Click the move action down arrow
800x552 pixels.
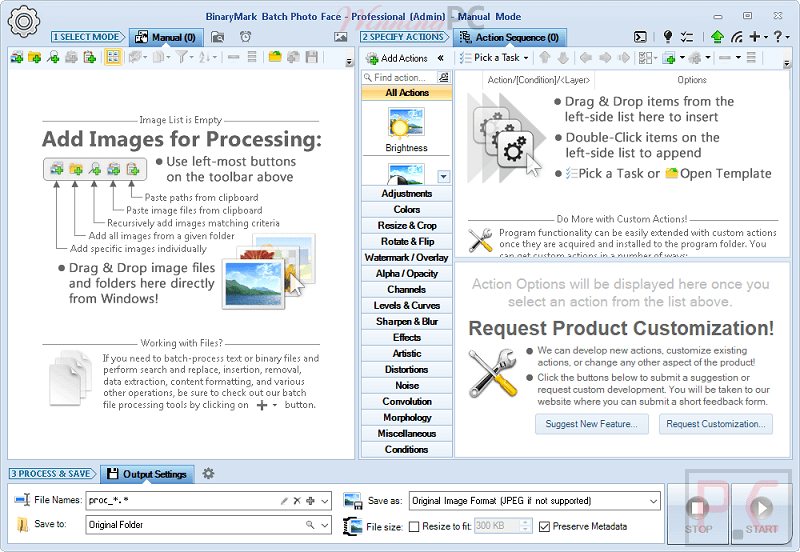563,58
